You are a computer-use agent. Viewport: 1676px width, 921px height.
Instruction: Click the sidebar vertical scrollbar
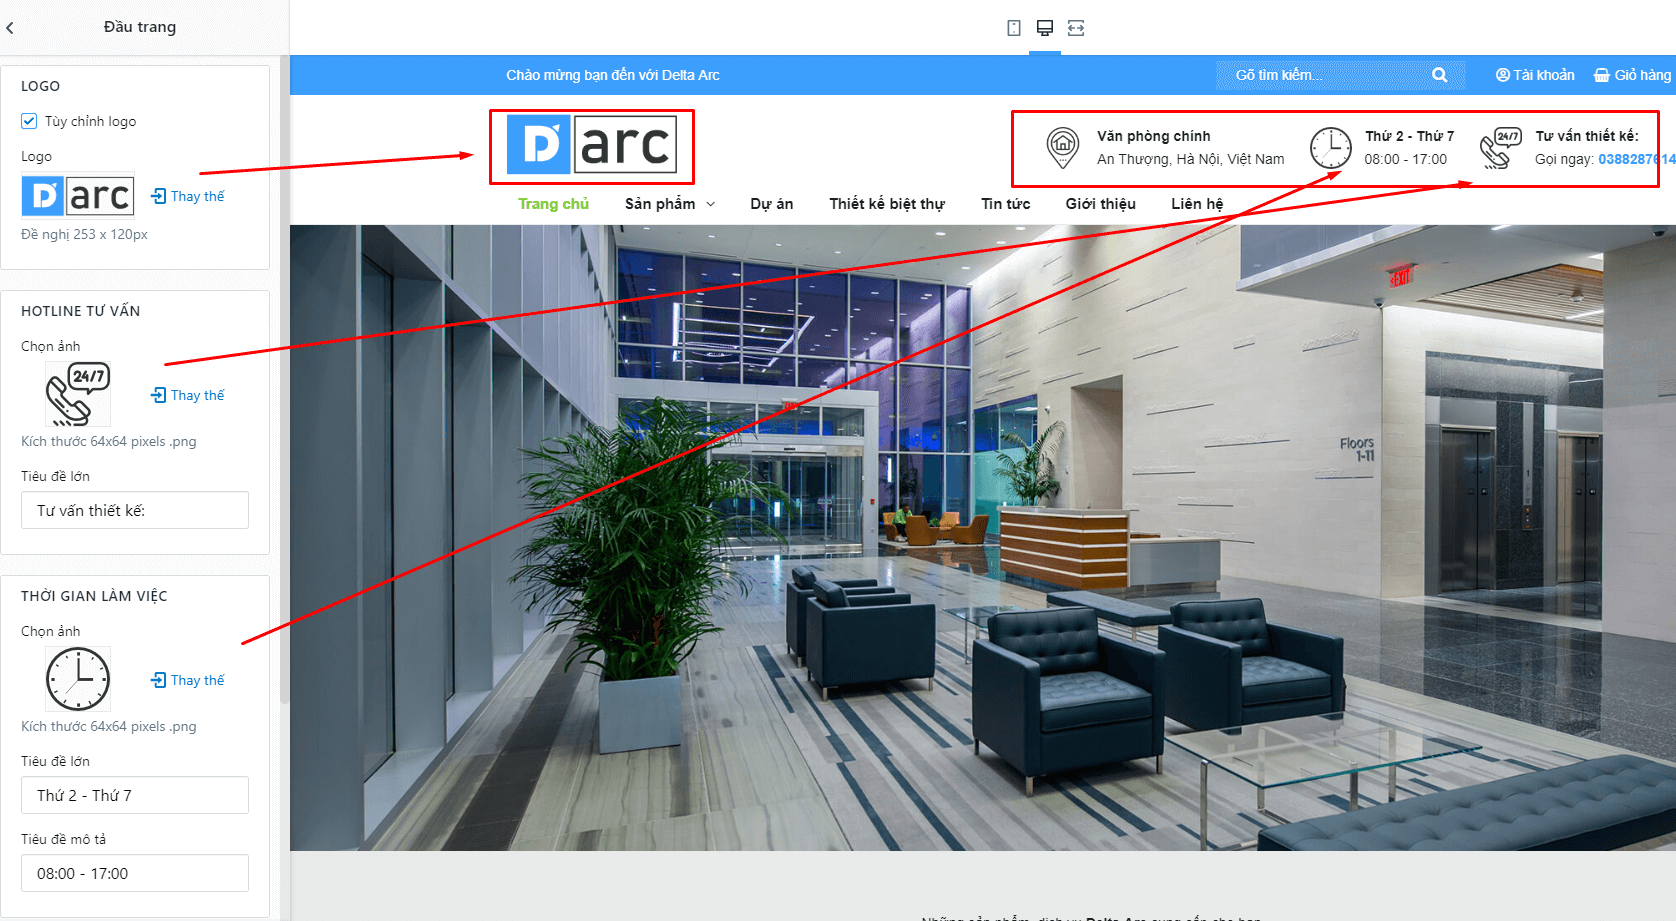284,380
